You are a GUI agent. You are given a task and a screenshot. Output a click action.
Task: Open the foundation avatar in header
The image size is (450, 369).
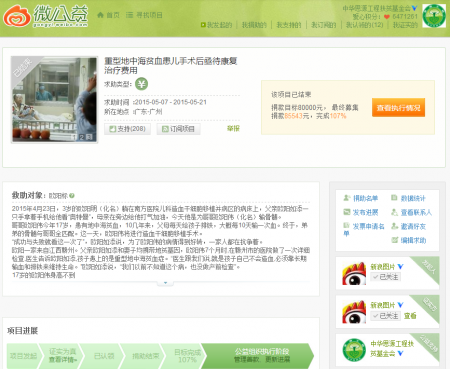[434, 16]
